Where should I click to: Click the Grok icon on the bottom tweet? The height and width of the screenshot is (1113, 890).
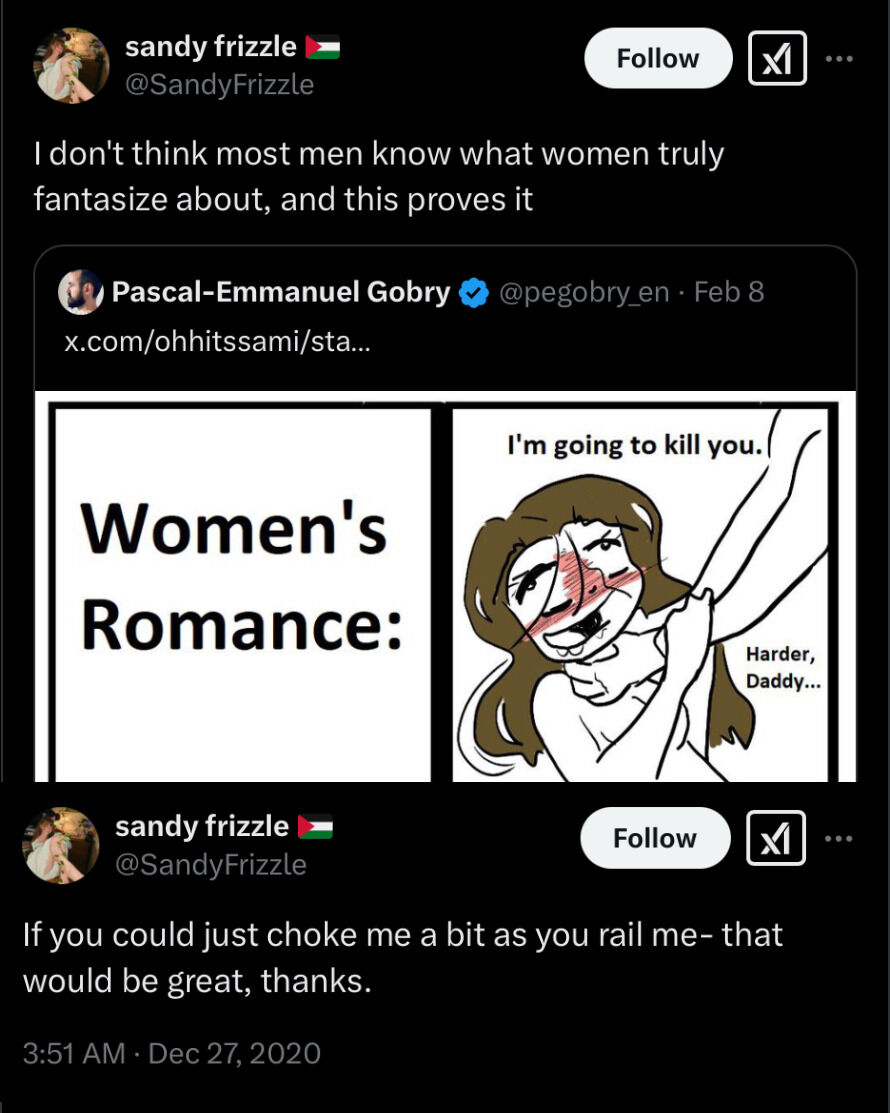coord(775,838)
